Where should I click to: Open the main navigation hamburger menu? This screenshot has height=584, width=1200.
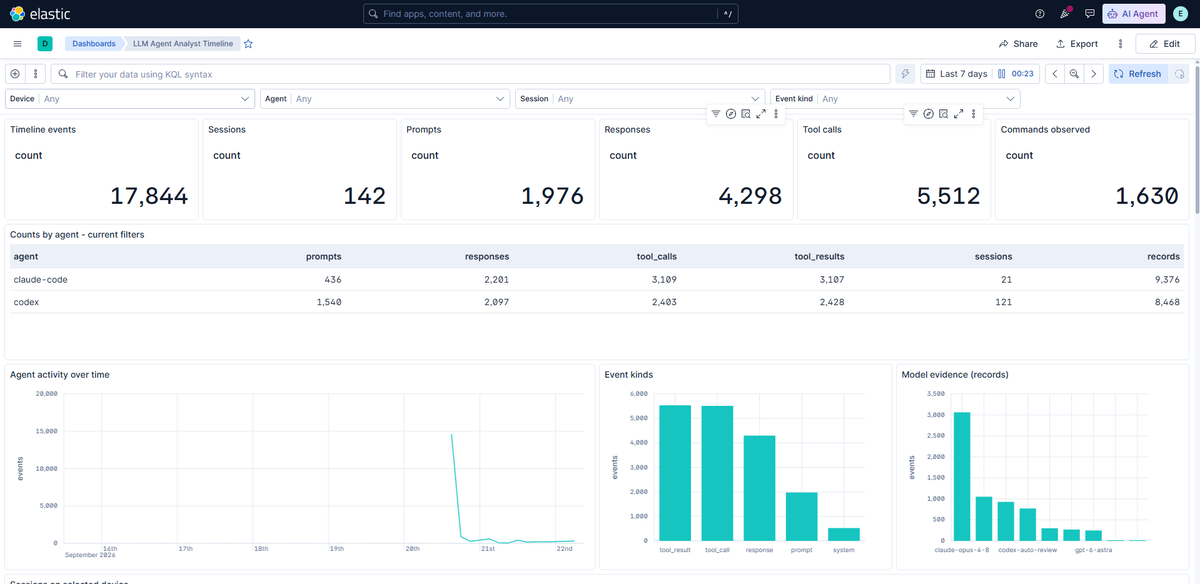tap(17, 44)
